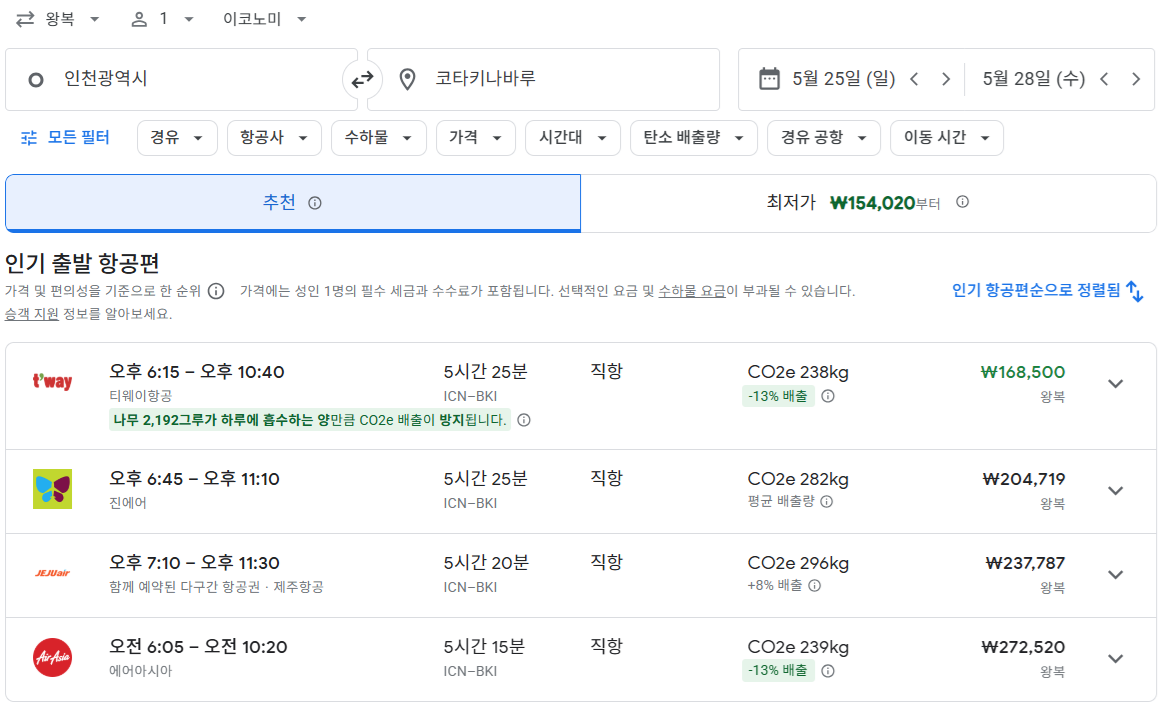Go to previous departure date from 5월 25일
The image size is (1161, 705).
click(914, 79)
